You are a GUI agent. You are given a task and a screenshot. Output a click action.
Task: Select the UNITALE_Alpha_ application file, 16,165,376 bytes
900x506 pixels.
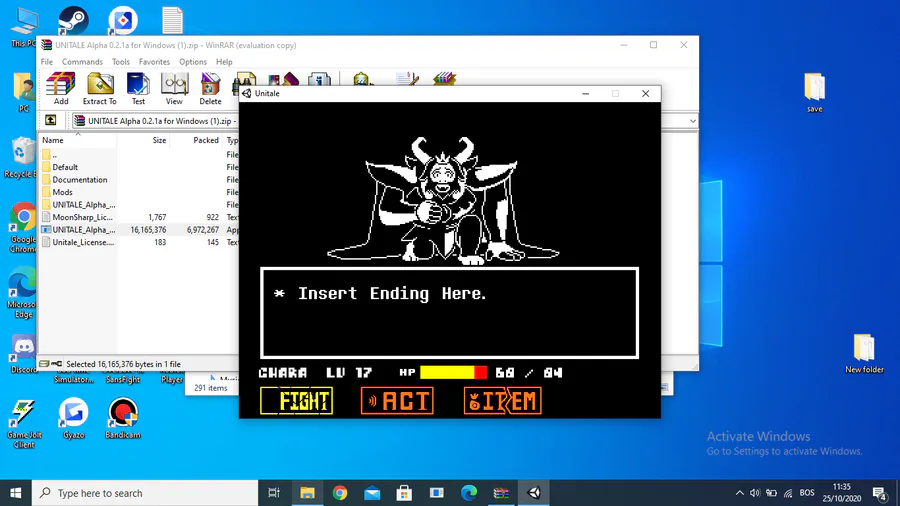tap(139, 229)
